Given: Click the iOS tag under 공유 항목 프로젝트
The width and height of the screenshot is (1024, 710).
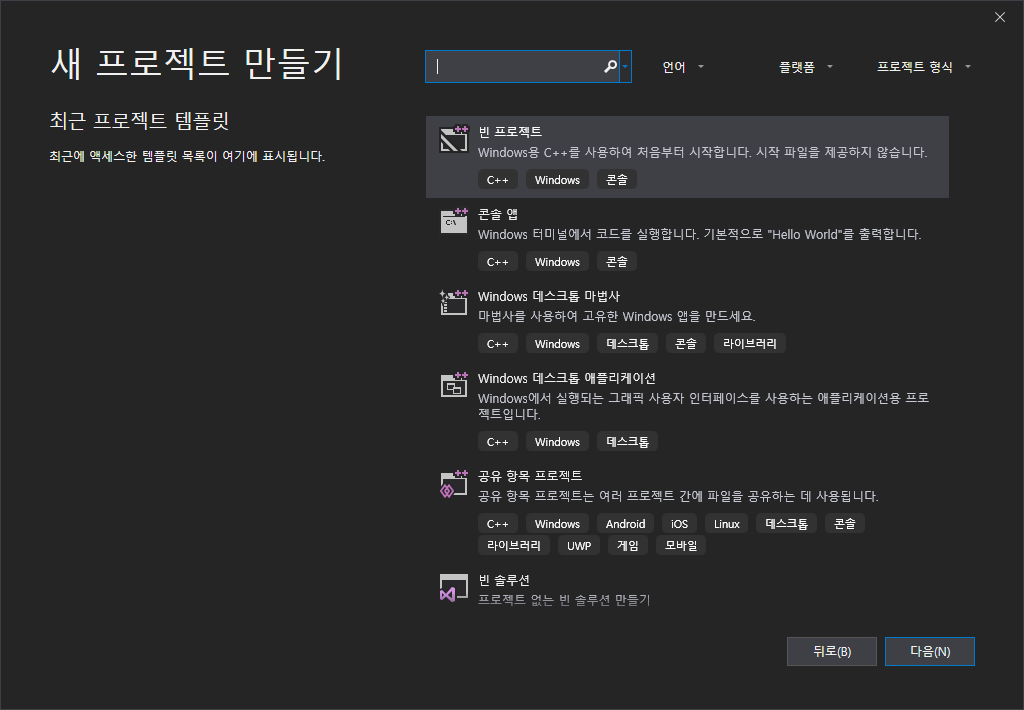Looking at the screenshot, I should (x=679, y=524).
